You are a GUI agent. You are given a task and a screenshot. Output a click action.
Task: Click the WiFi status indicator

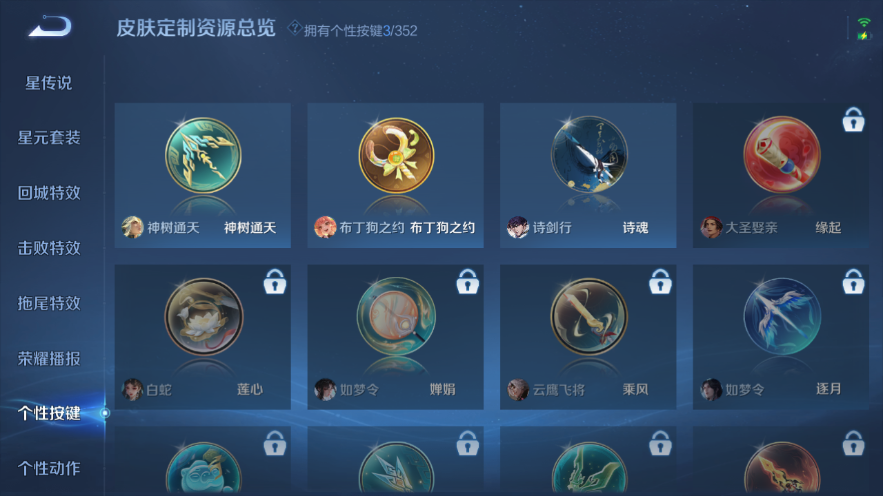(x=864, y=23)
